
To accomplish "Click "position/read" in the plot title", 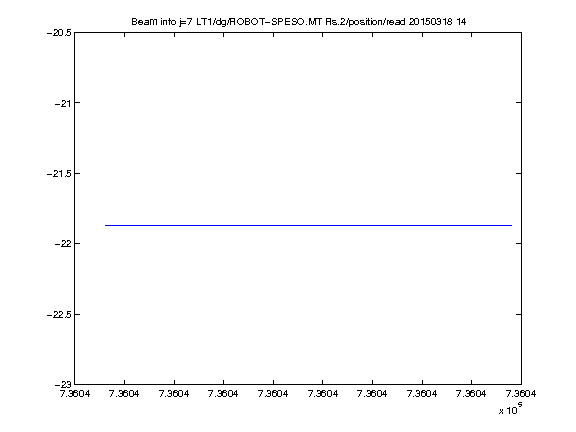I will point(377,22).
